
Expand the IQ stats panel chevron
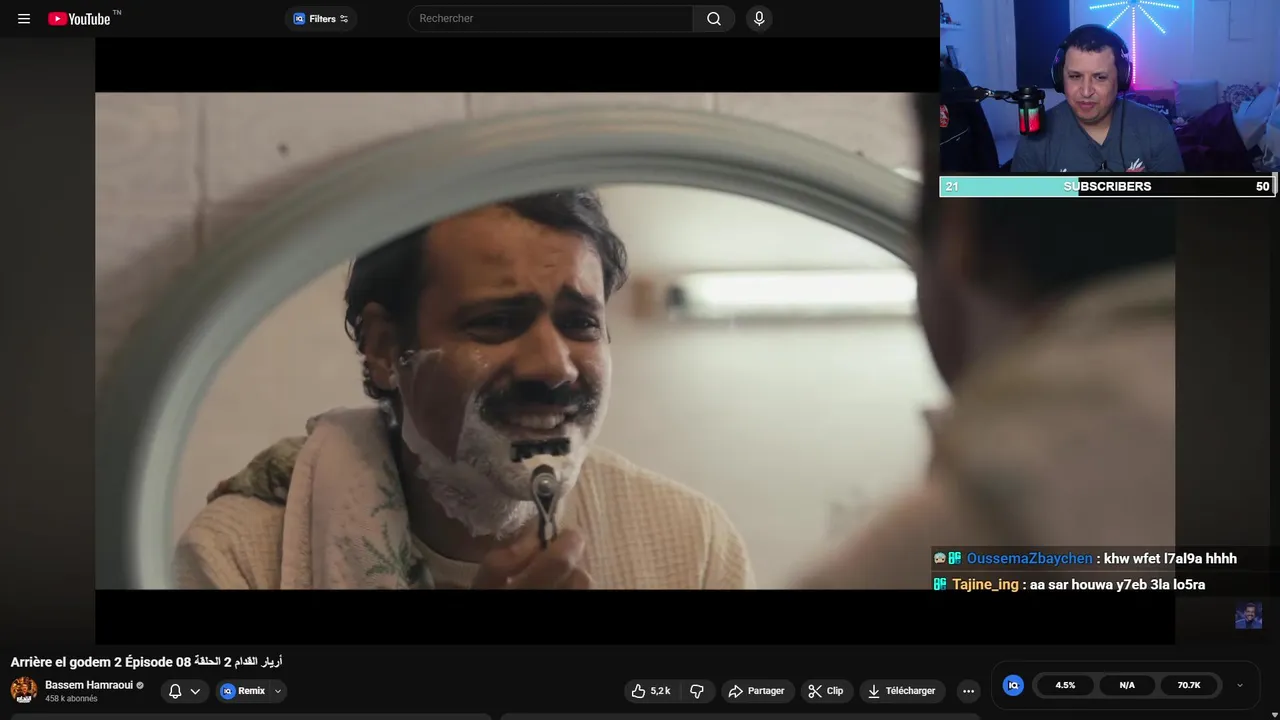pos(1240,685)
